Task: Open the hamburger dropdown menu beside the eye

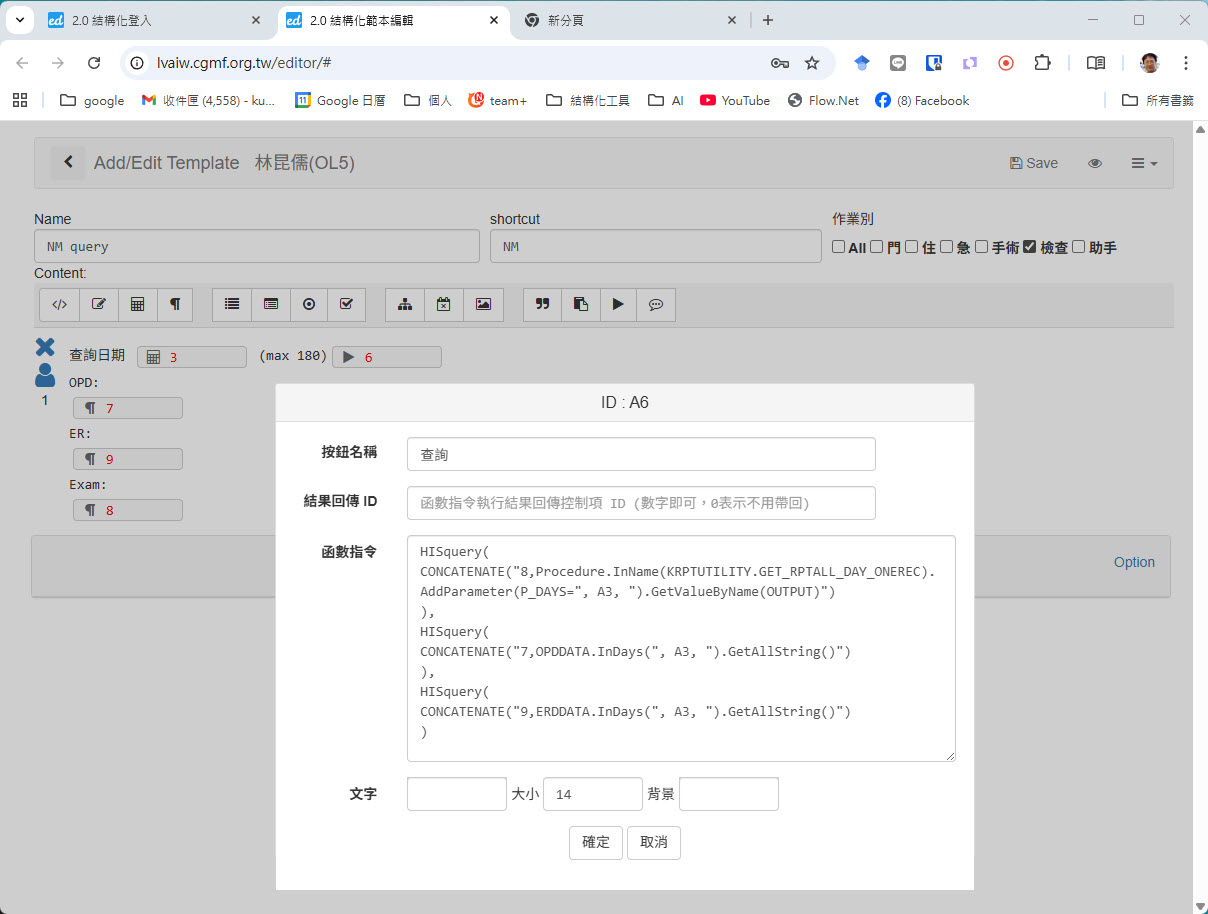Action: [1144, 163]
